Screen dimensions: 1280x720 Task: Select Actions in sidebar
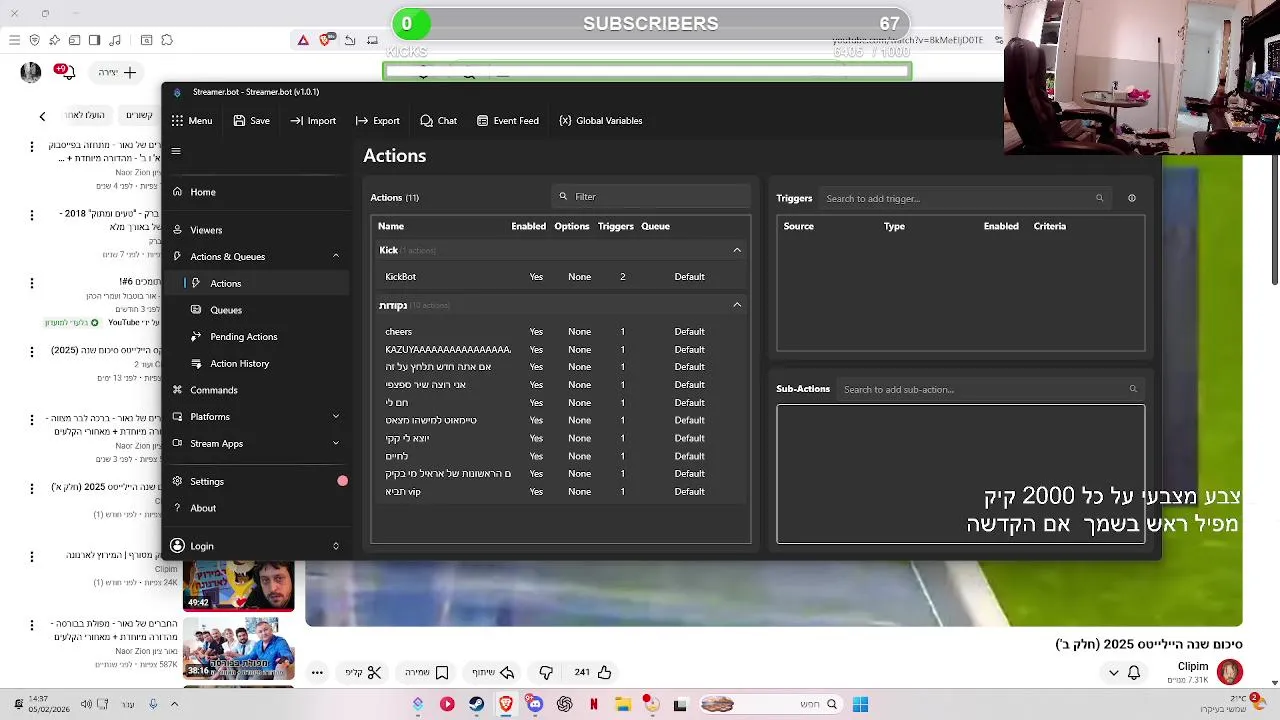tap(256, 283)
